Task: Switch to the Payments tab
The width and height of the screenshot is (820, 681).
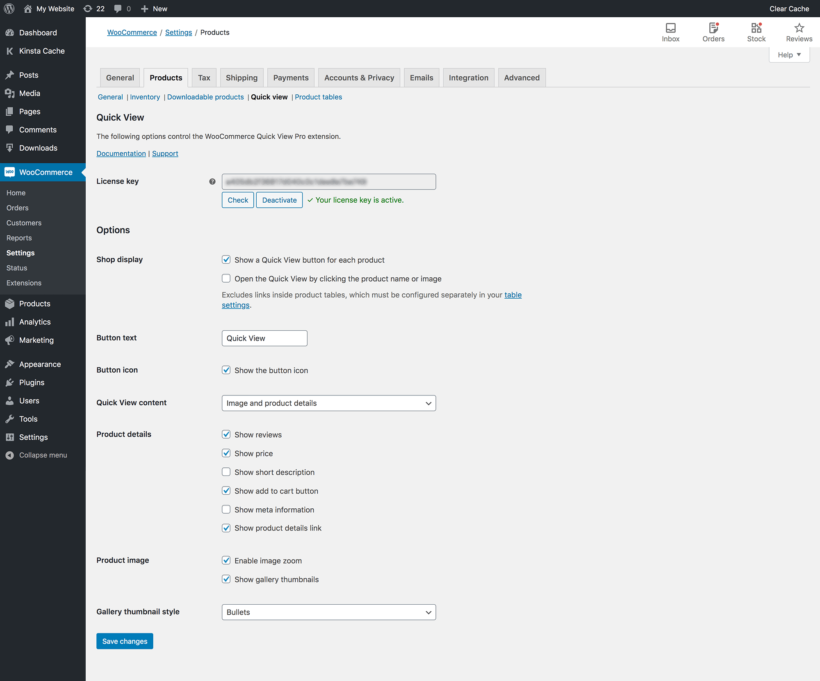Action: coord(291,77)
